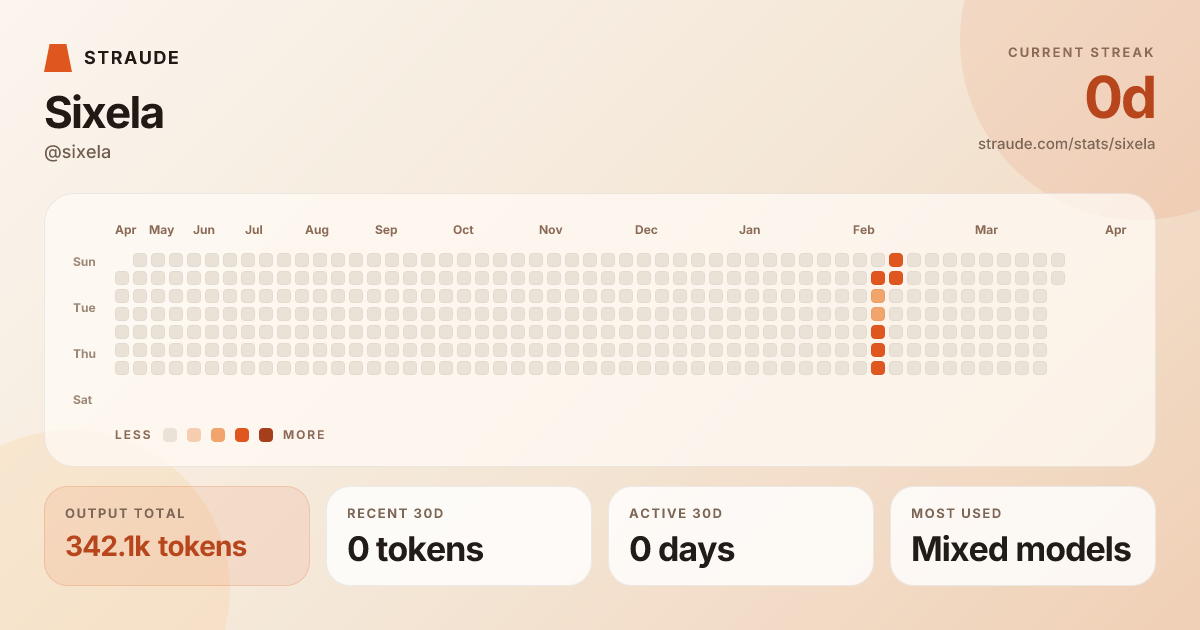This screenshot has width=1200, height=630.
Task: Select the Most Used models card
Action: (x=1023, y=536)
